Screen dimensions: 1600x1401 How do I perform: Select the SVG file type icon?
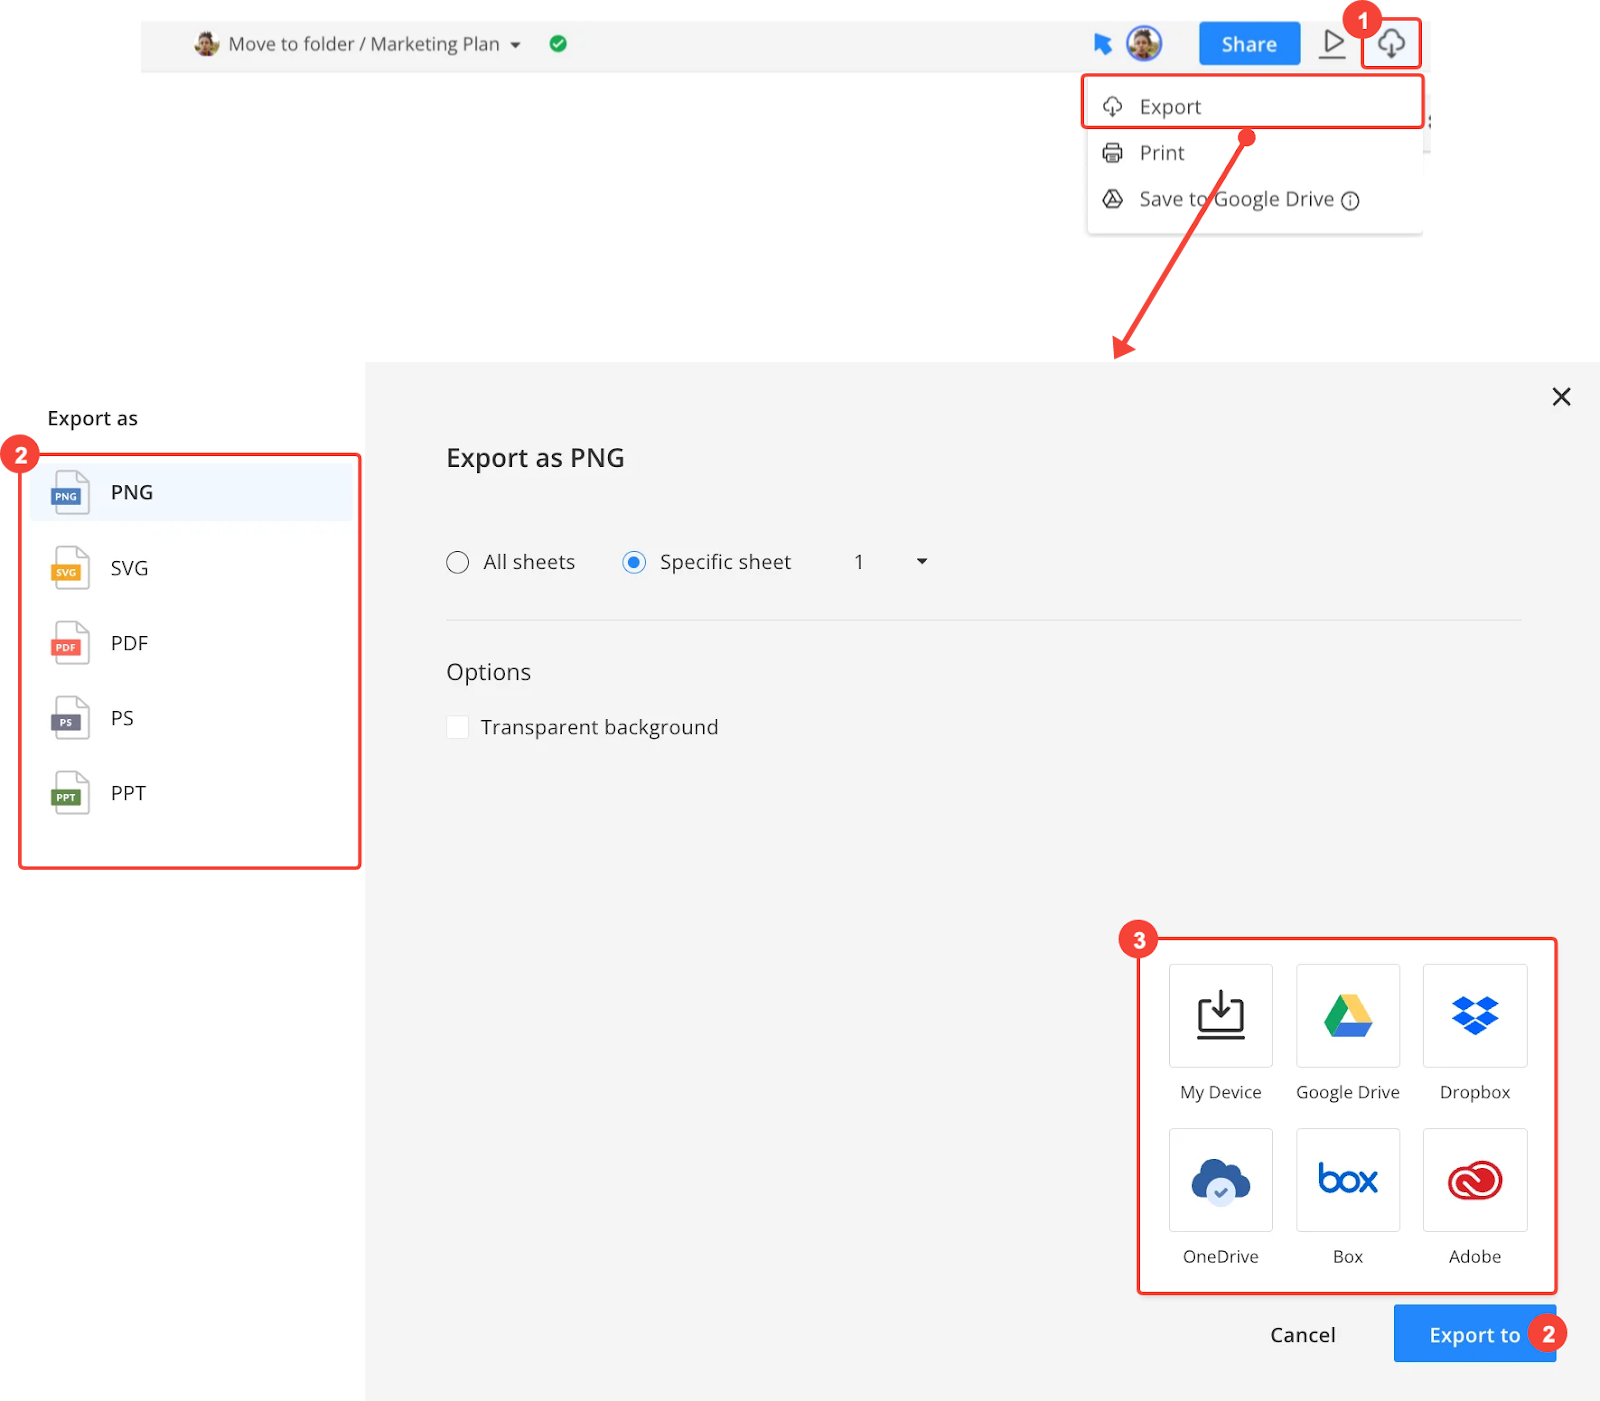tap(69, 567)
